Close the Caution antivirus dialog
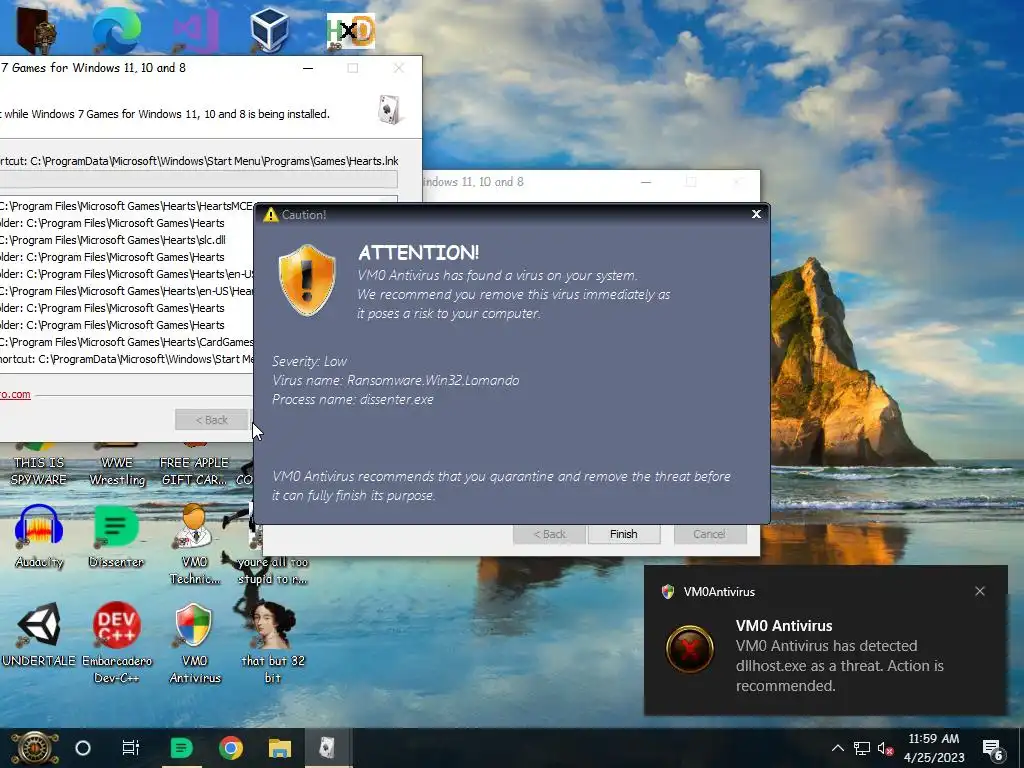 (x=756, y=214)
